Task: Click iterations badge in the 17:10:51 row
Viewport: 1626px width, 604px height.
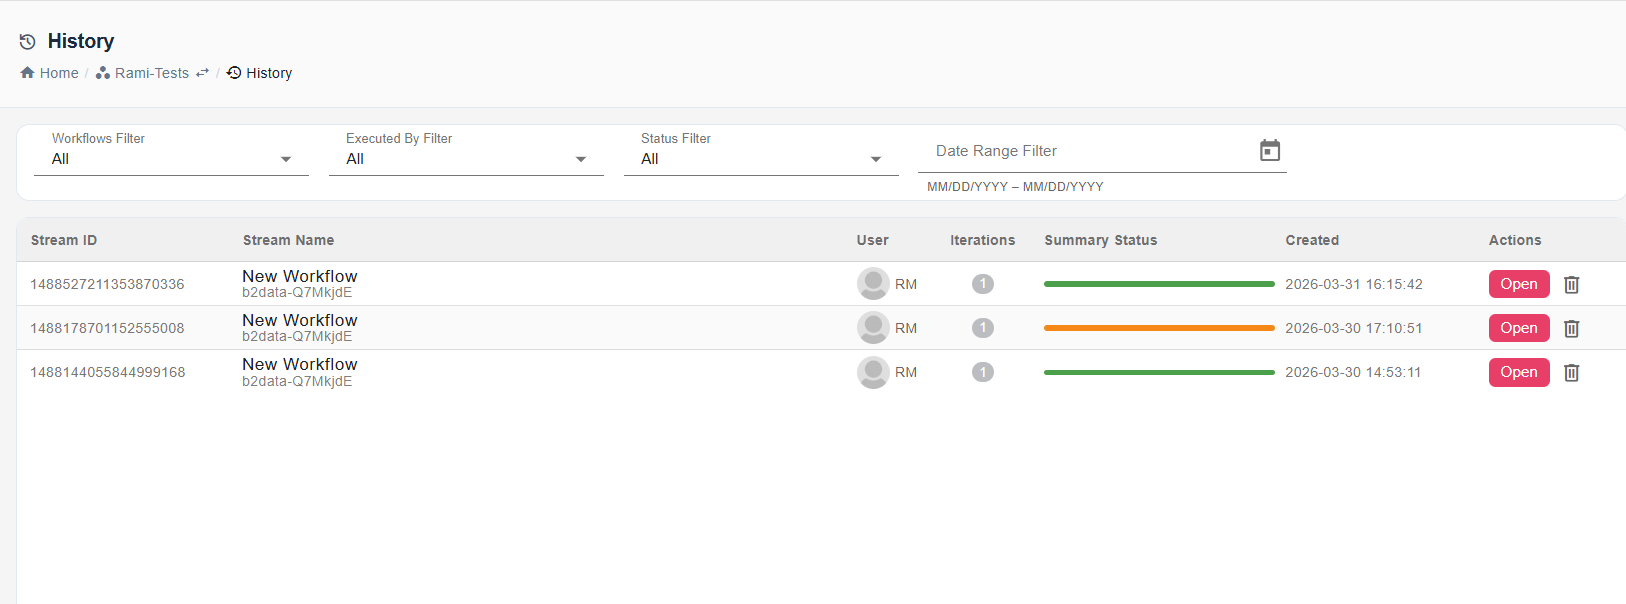Action: 983,328
